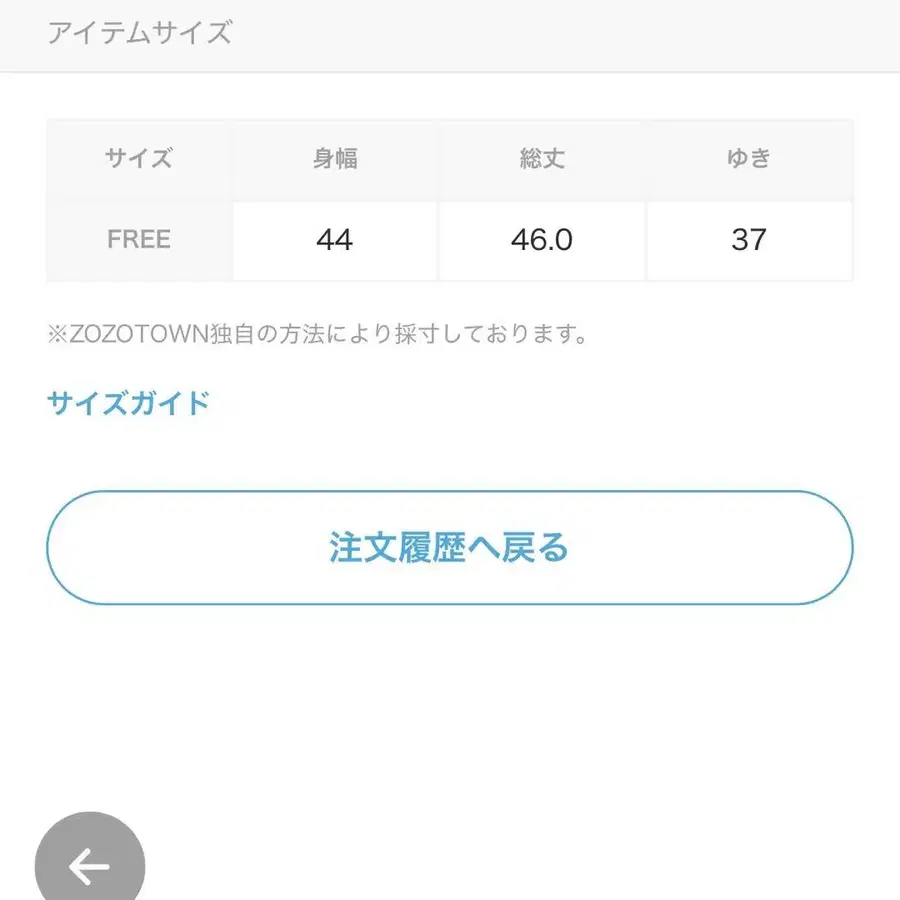The width and height of the screenshot is (900, 900).
Task: Click the 身幅 column header
Action: (335, 159)
